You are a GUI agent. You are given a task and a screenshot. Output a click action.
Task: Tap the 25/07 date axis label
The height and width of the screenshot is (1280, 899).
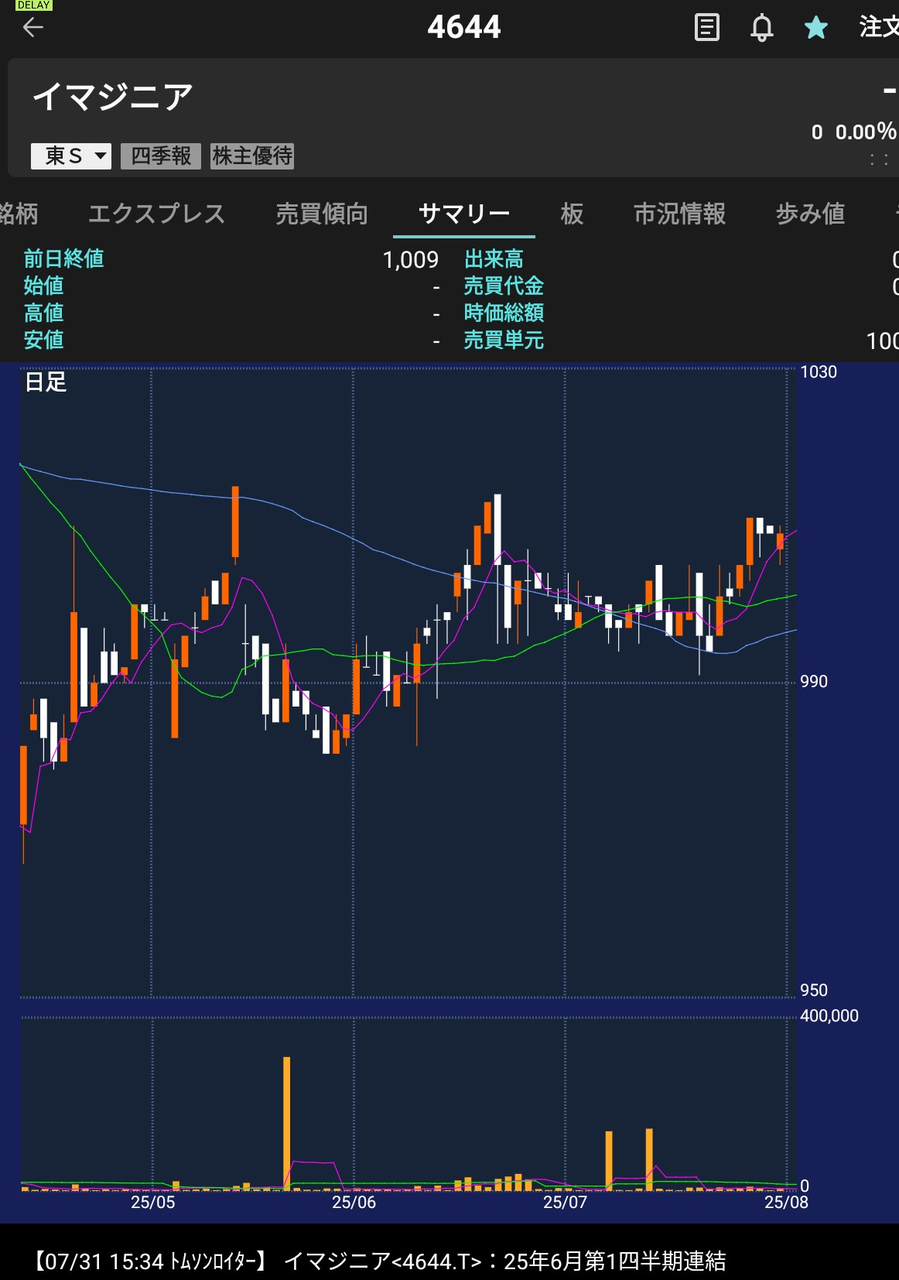coord(566,1202)
